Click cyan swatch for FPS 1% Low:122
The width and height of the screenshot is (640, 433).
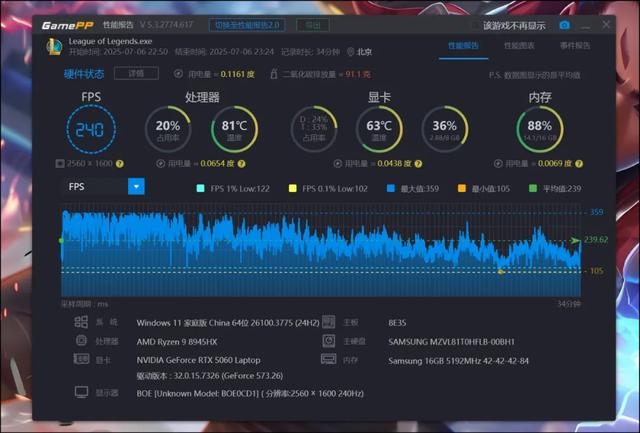[x=200, y=188]
